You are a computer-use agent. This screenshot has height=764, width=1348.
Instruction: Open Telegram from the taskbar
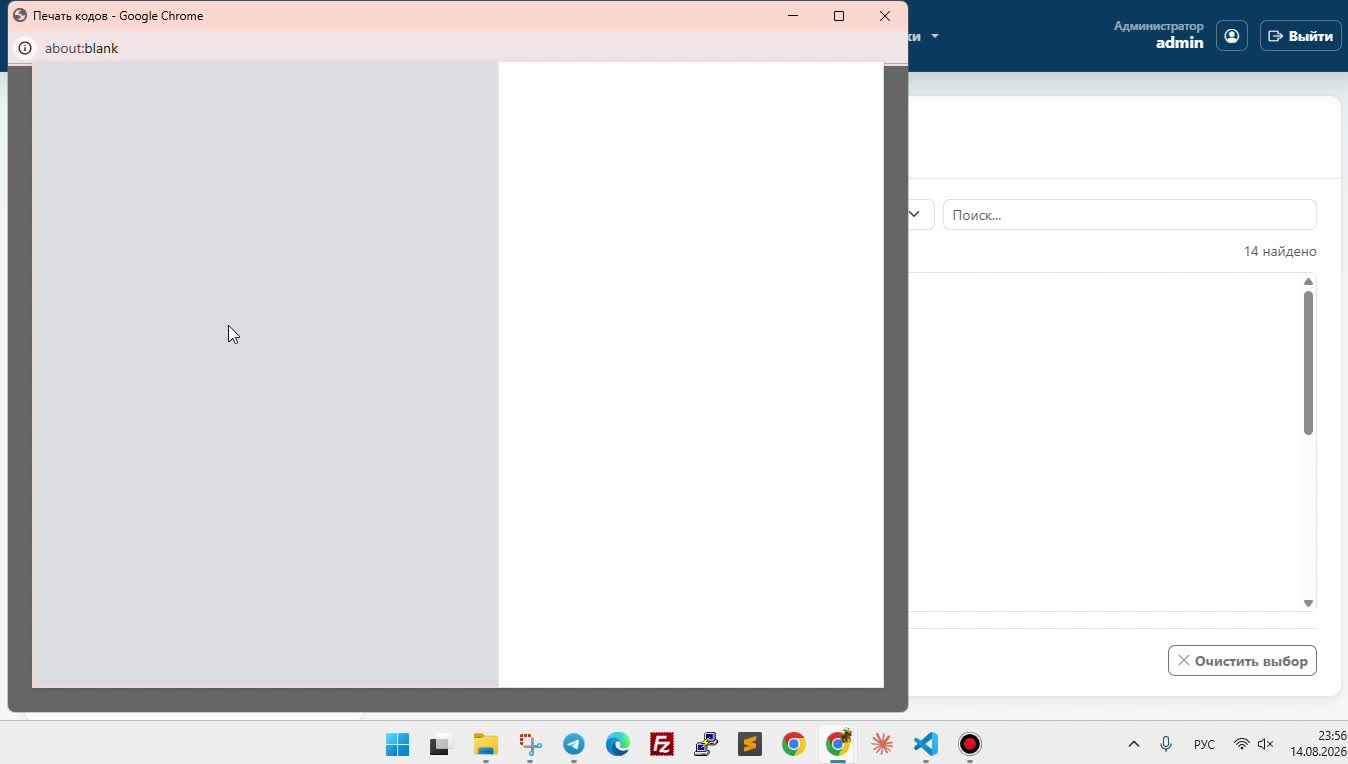(574, 744)
